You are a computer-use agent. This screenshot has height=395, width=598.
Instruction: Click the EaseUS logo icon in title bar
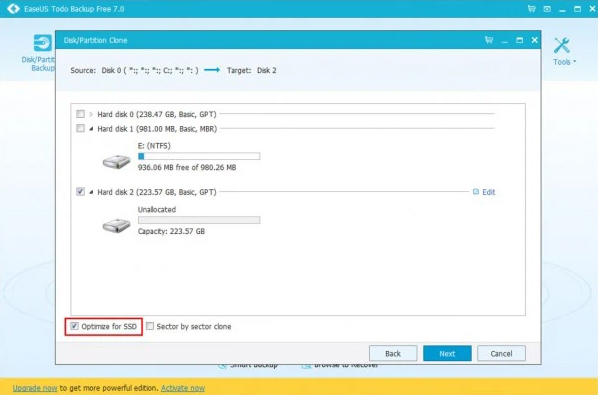point(13,8)
